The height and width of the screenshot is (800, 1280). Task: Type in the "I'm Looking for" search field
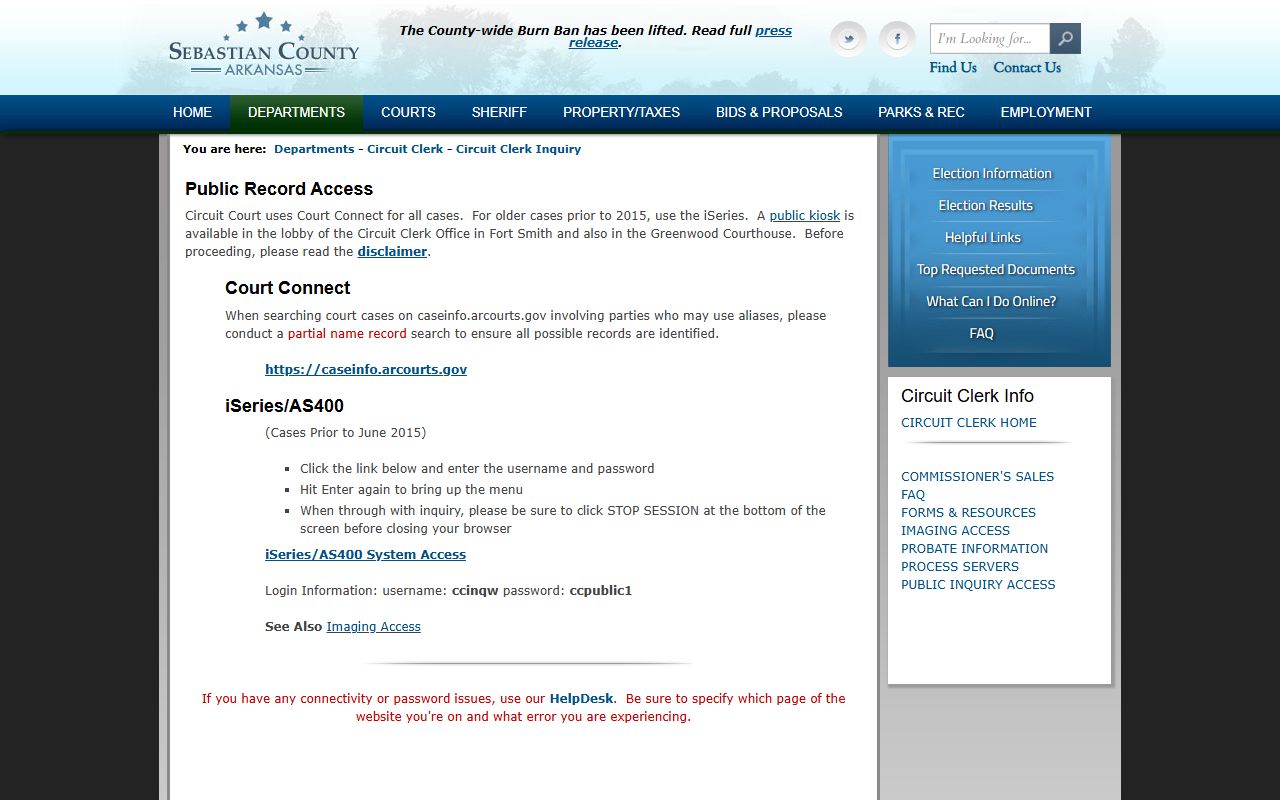pos(989,39)
